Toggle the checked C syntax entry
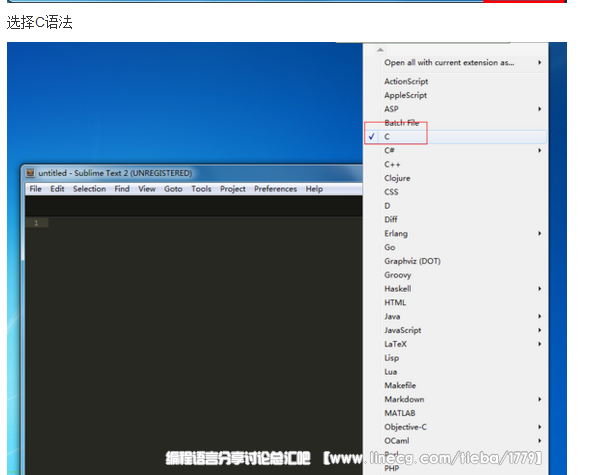 coord(455,137)
